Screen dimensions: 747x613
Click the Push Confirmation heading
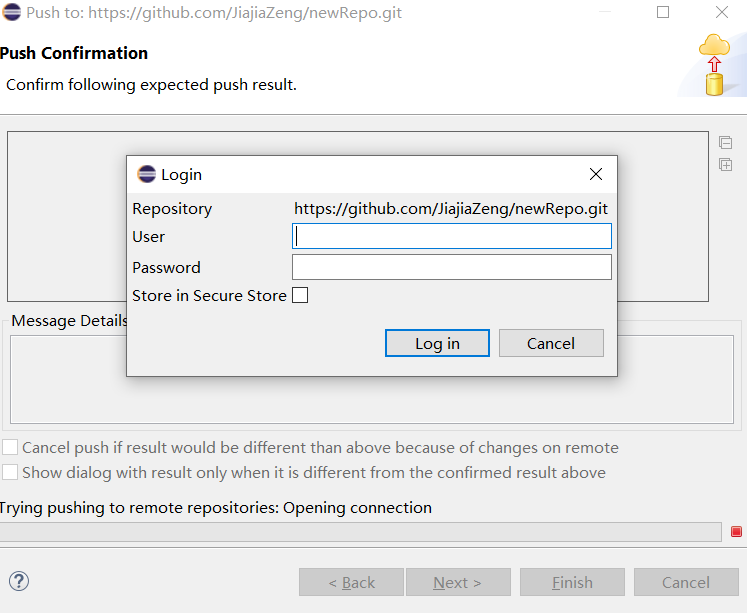[x=74, y=53]
